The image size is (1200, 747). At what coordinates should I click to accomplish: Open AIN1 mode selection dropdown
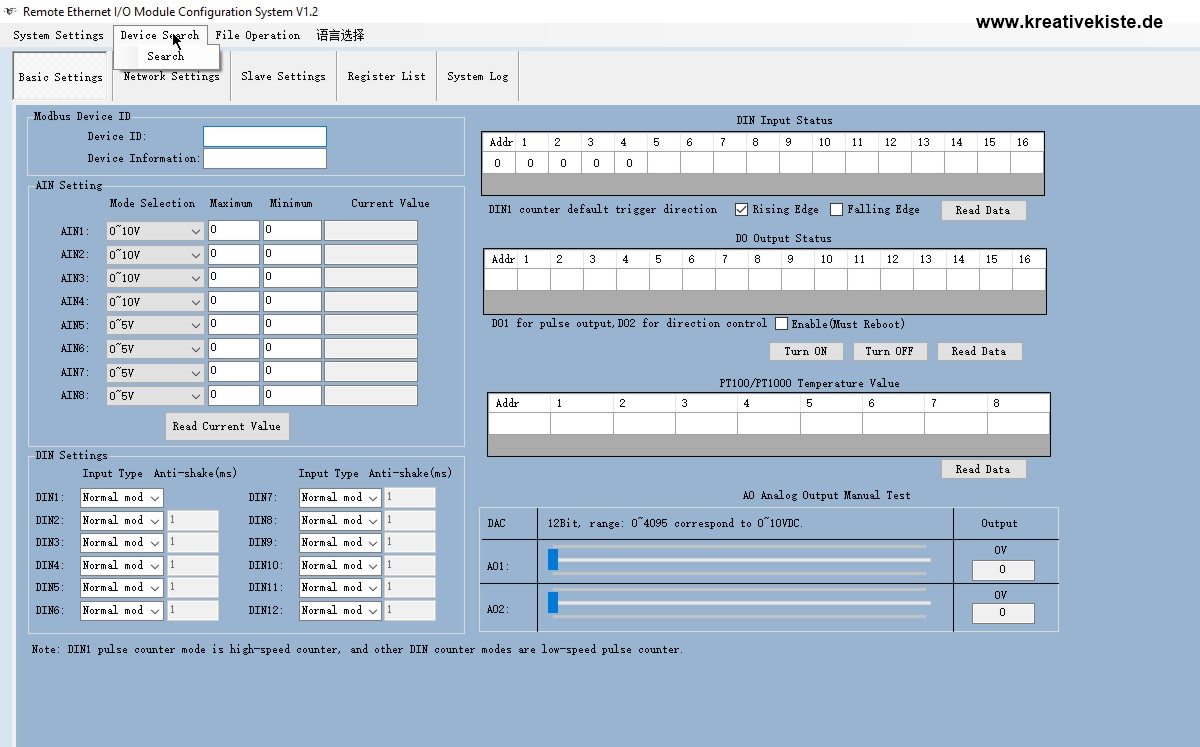pyautogui.click(x=155, y=231)
